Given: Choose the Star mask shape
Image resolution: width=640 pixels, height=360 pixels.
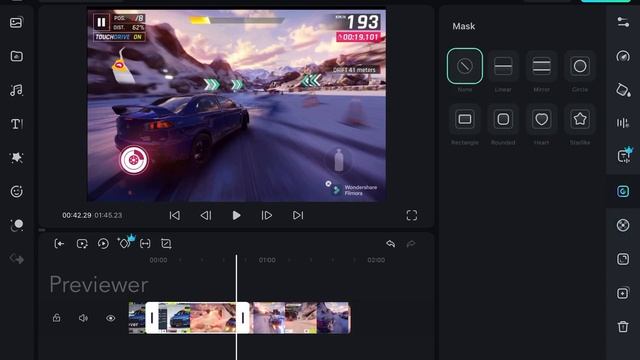Looking at the screenshot, I should click(580, 119).
